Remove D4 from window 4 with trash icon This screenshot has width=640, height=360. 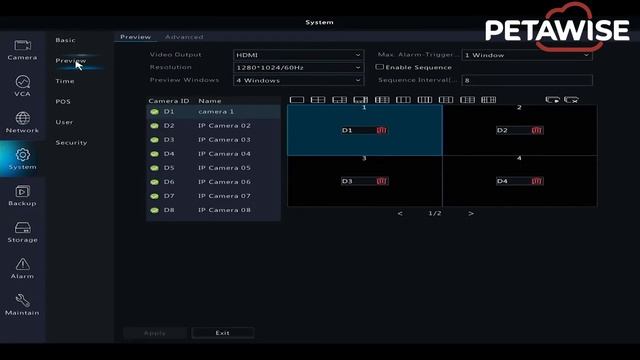pyautogui.click(x=537, y=181)
